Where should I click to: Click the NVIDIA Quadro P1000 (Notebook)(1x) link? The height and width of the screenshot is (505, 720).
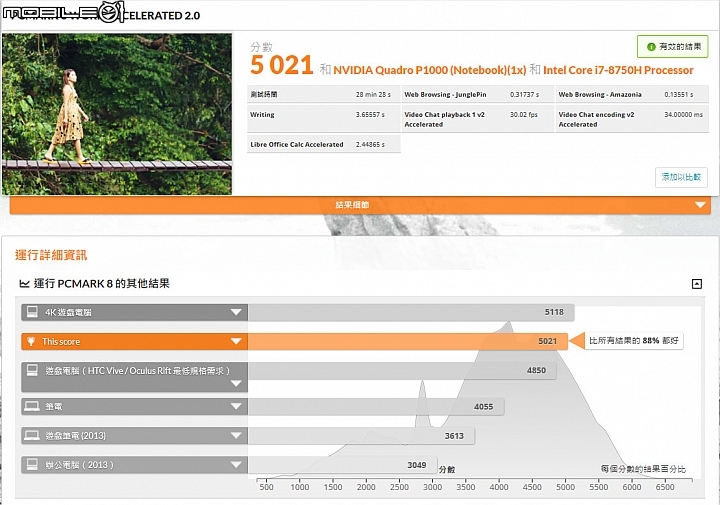430,70
